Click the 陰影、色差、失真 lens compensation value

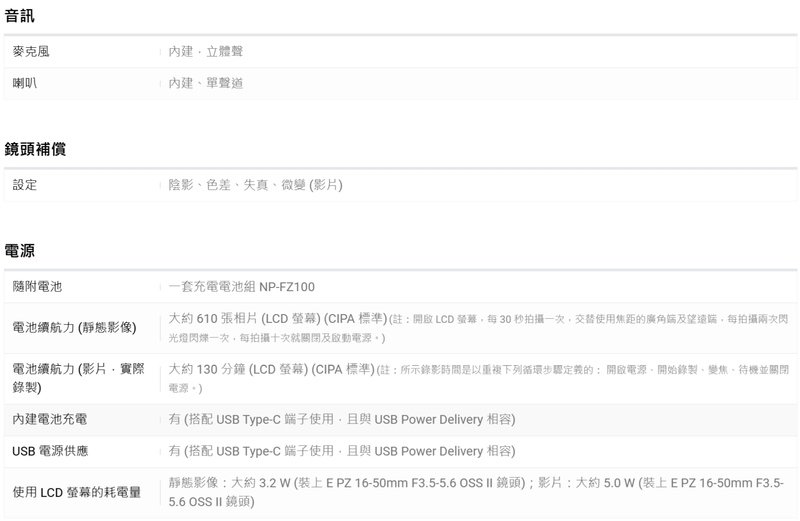[x=255, y=185]
